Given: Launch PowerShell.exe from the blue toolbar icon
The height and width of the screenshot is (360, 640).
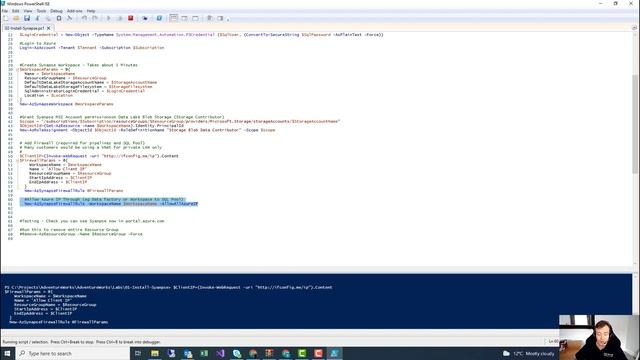Looking at the screenshot, I should click(159, 18).
